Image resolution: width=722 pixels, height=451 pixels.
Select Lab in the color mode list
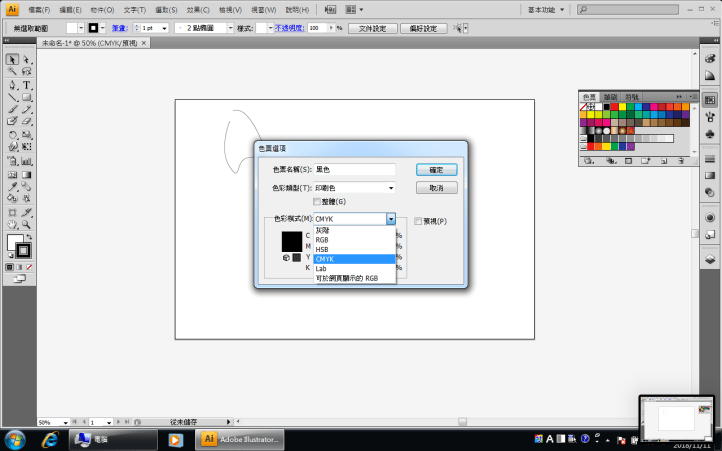321,268
